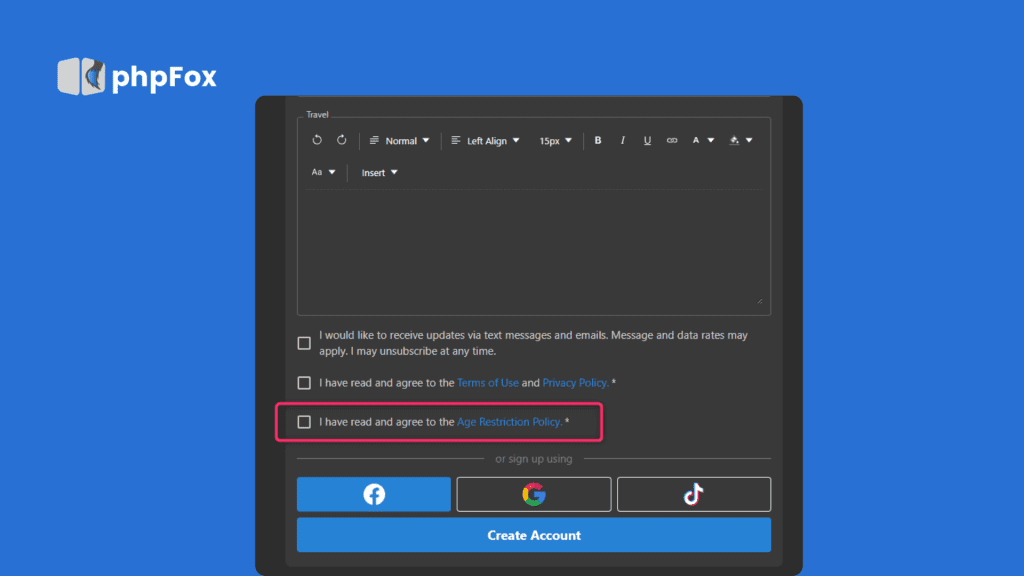This screenshot has height=576, width=1024.
Task: Sign up using the TikTok icon button
Action: tap(694, 494)
